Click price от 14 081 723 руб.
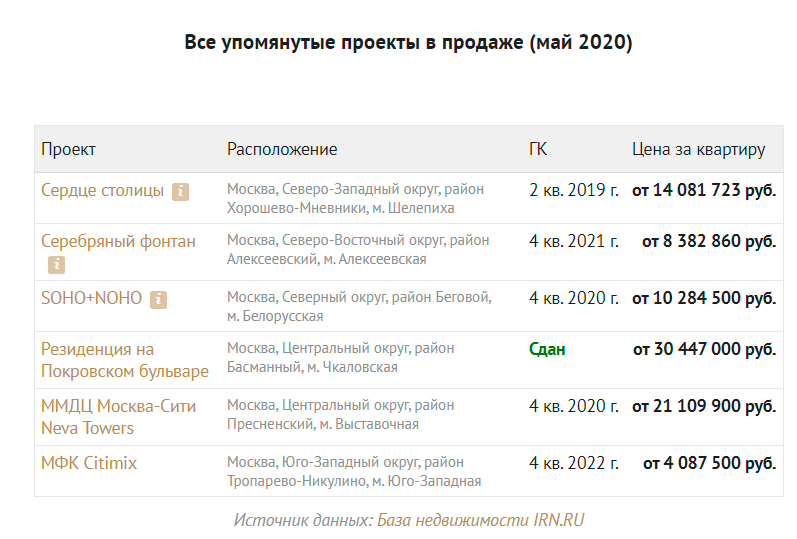Screen dimensions: 797x539 click(x=704, y=190)
